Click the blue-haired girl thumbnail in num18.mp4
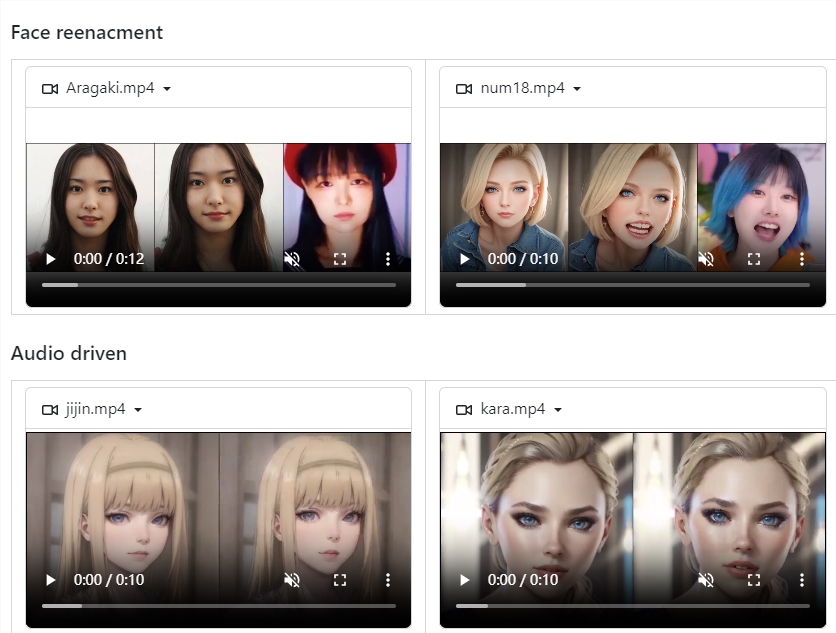Image resolution: width=836 pixels, height=633 pixels. pos(762,195)
